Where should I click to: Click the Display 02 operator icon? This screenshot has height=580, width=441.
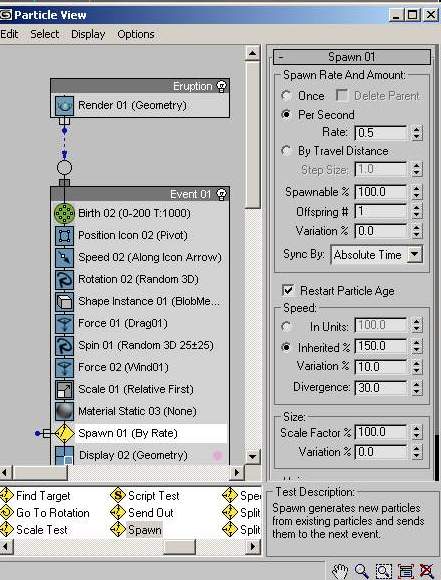tap(64, 455)
